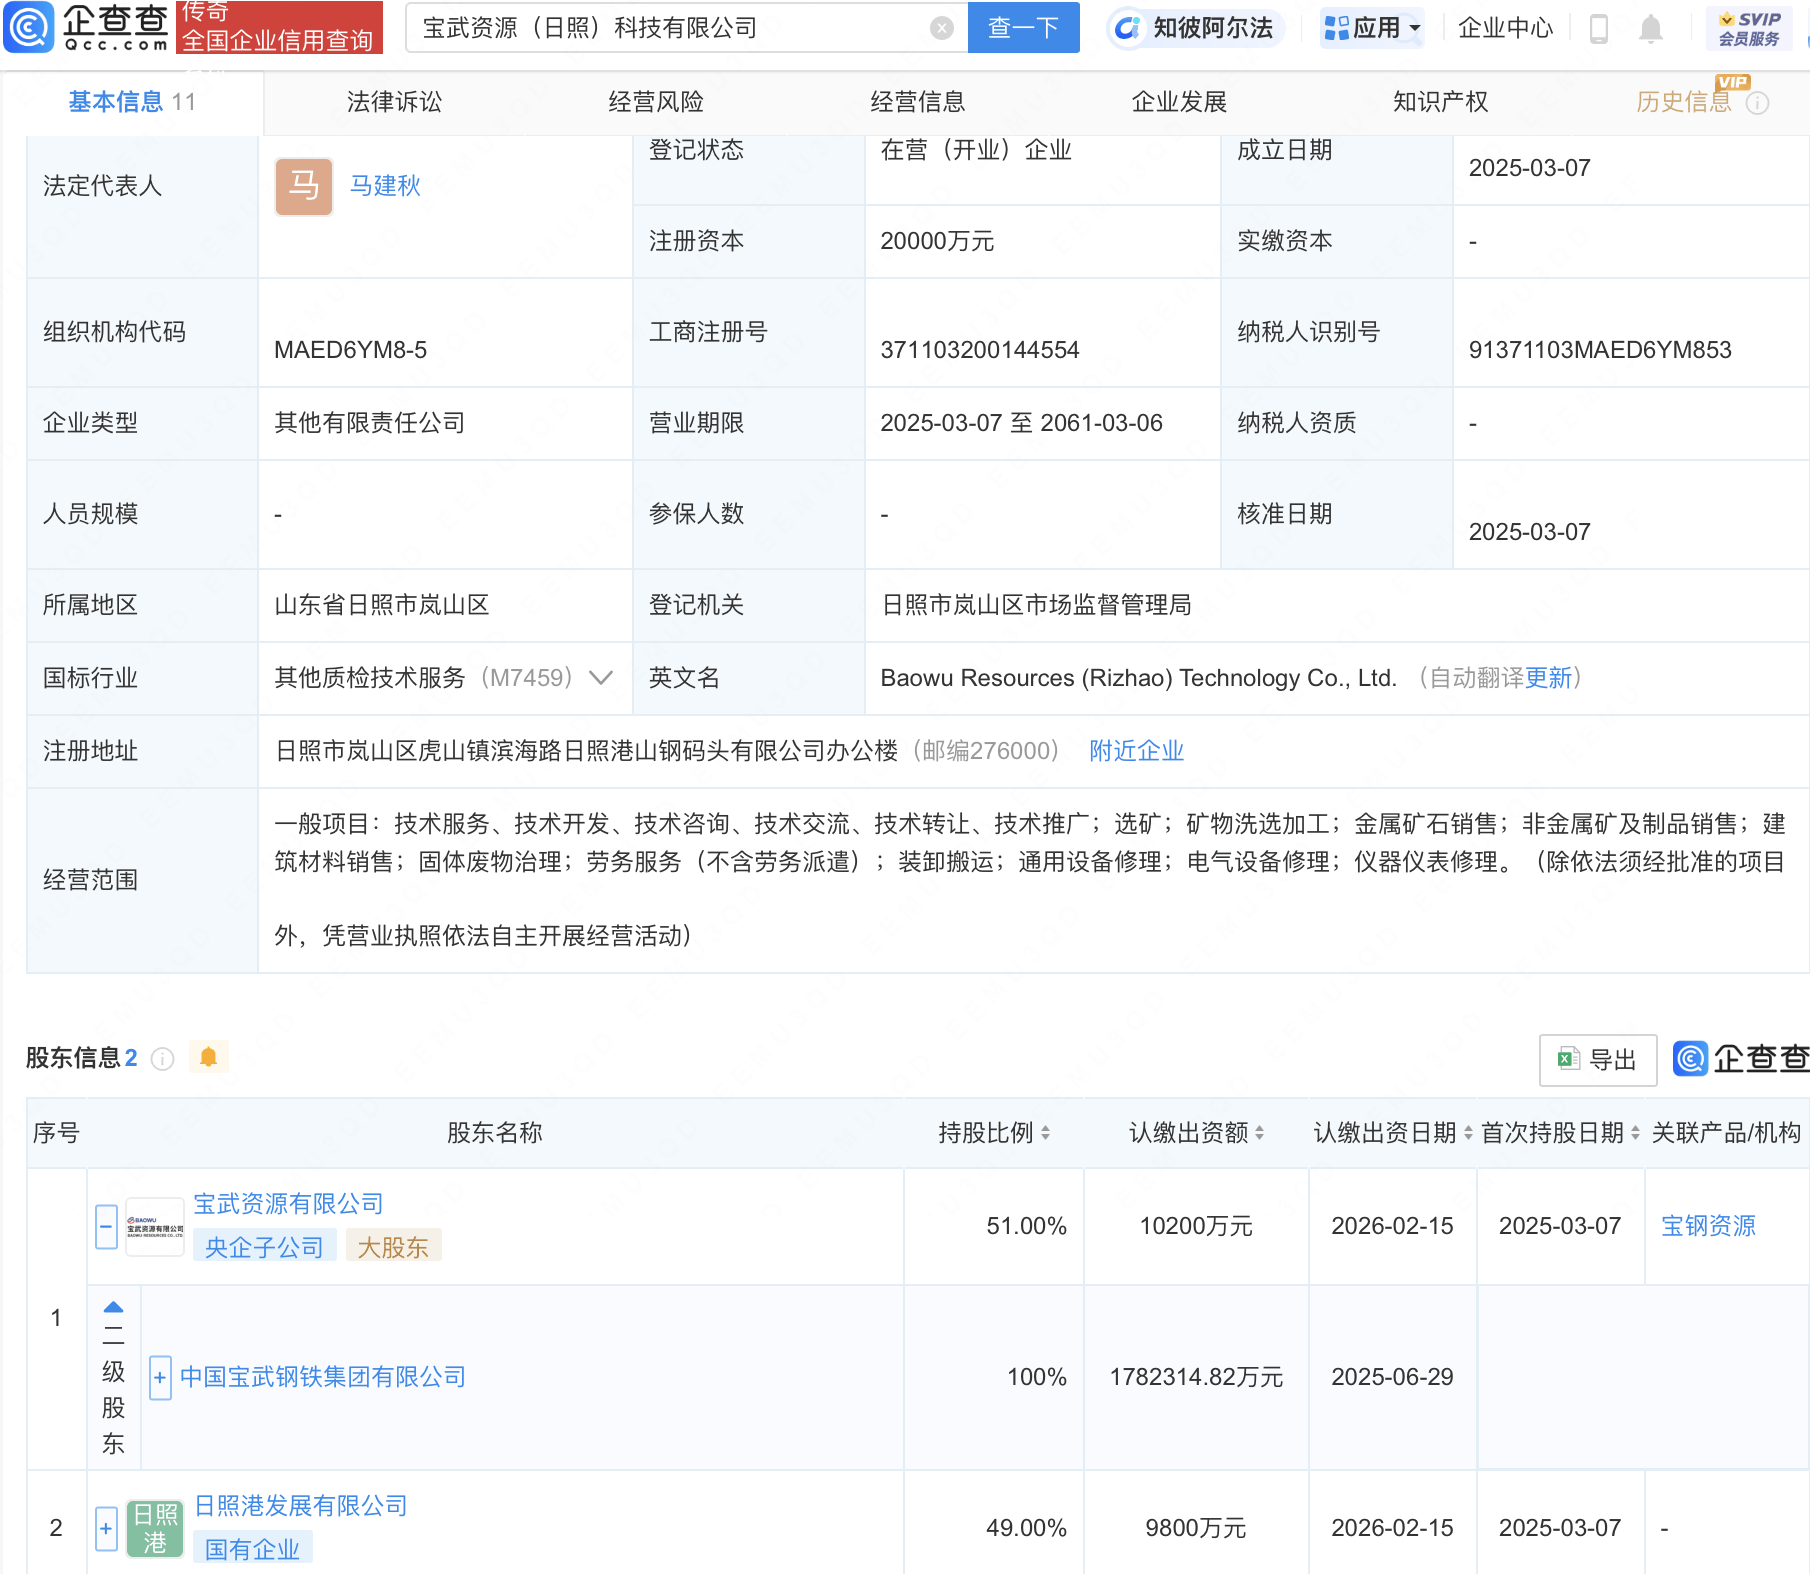The height and width of the screenshot is (1574, 1810).
Task: Switch to 知识产权 tab
Action: pos(1441,102)
